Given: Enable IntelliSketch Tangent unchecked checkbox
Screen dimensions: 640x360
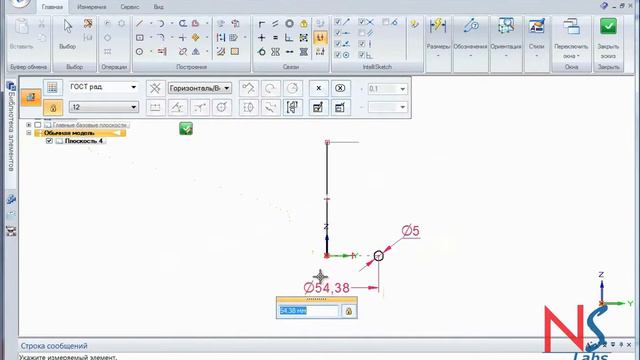Looking at the screenshot, I should pos(386,22).
